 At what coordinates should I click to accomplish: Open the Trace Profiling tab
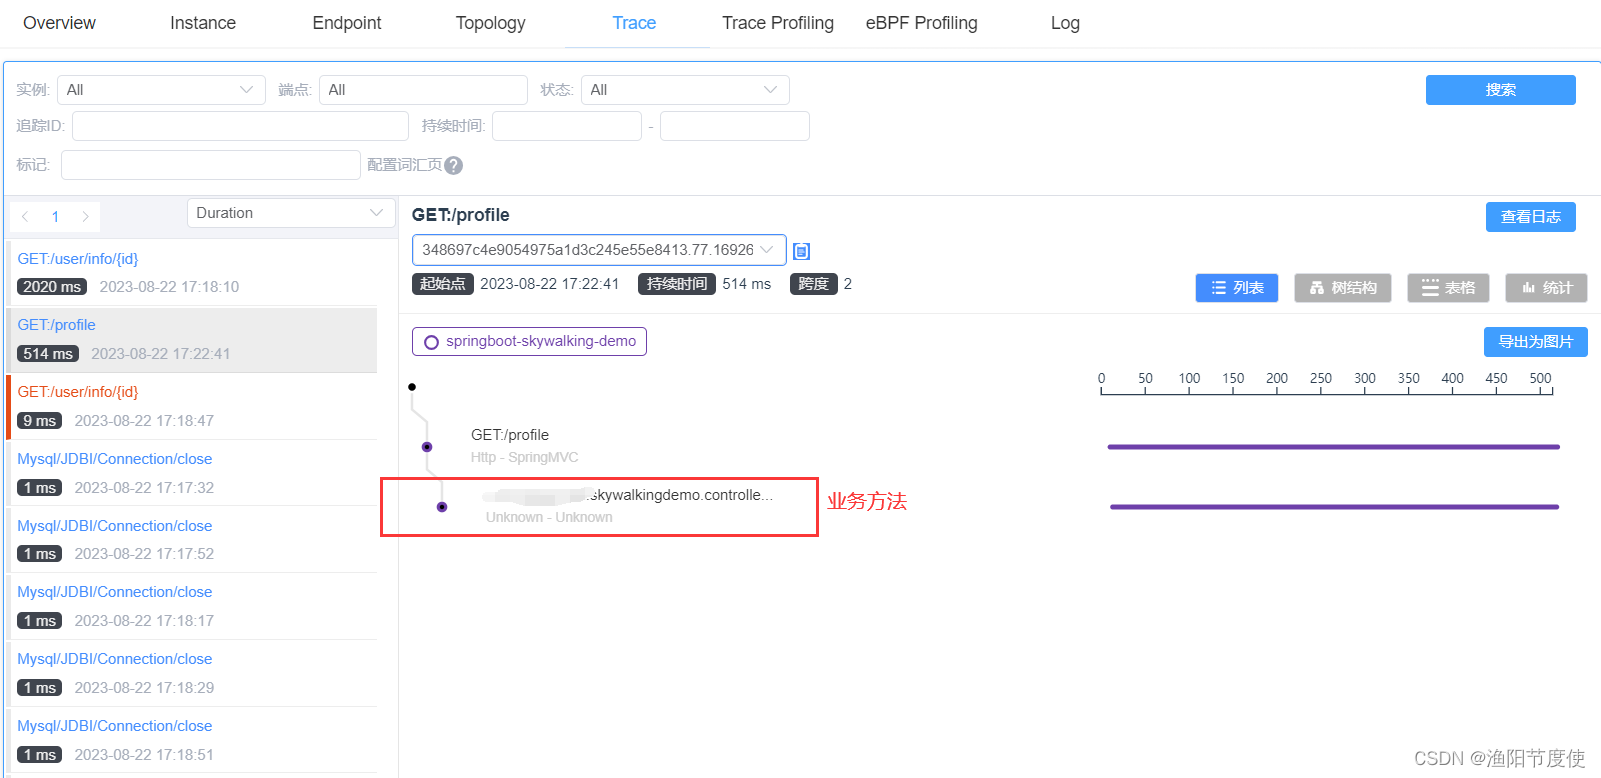[778, 23]
